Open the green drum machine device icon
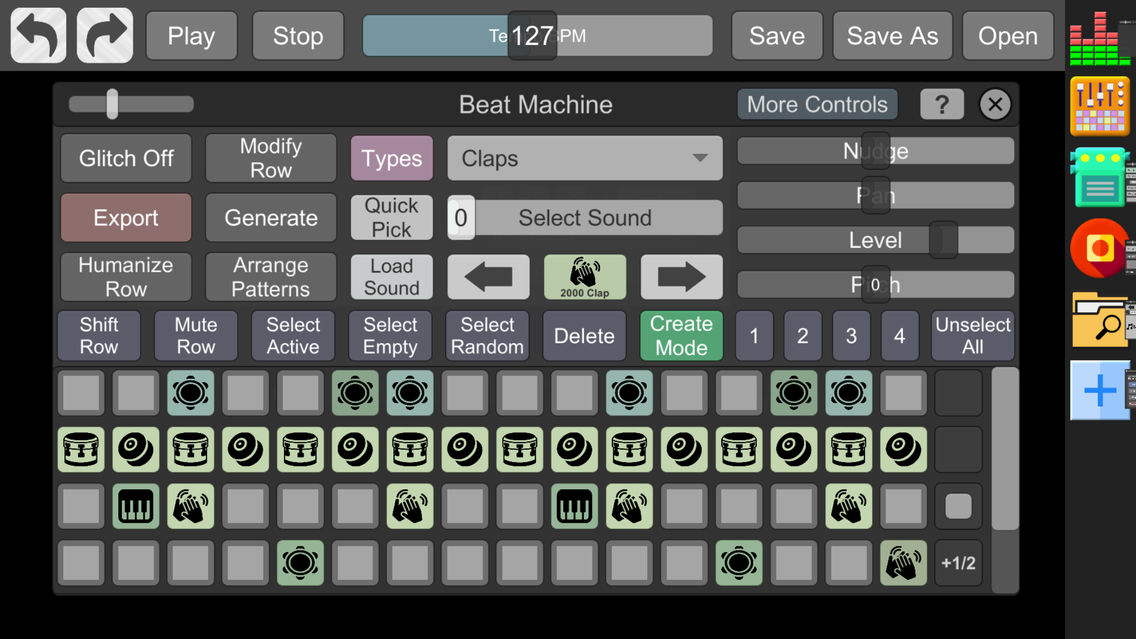 [x=1100, y=178]
